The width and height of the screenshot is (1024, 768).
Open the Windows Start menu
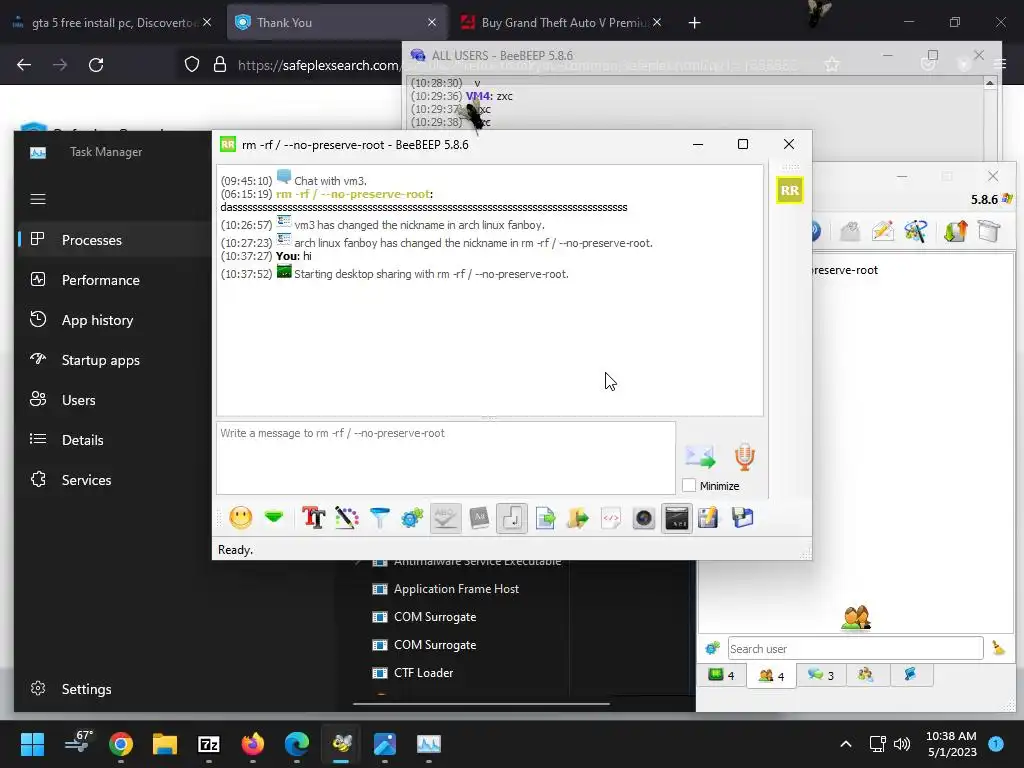(32, 744)
